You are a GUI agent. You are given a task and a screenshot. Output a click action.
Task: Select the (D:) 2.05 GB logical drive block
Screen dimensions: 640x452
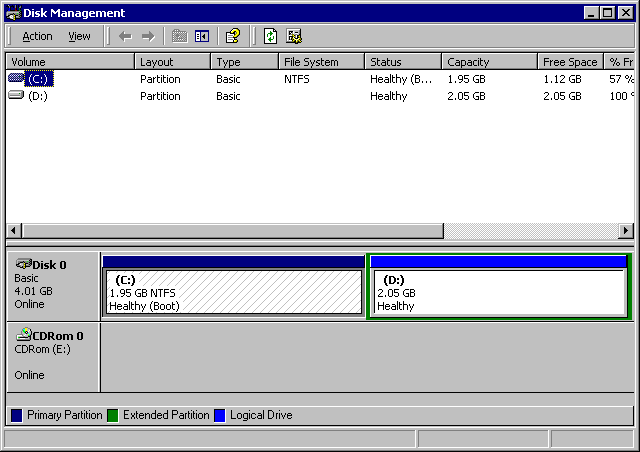click(x=498, y=292)
